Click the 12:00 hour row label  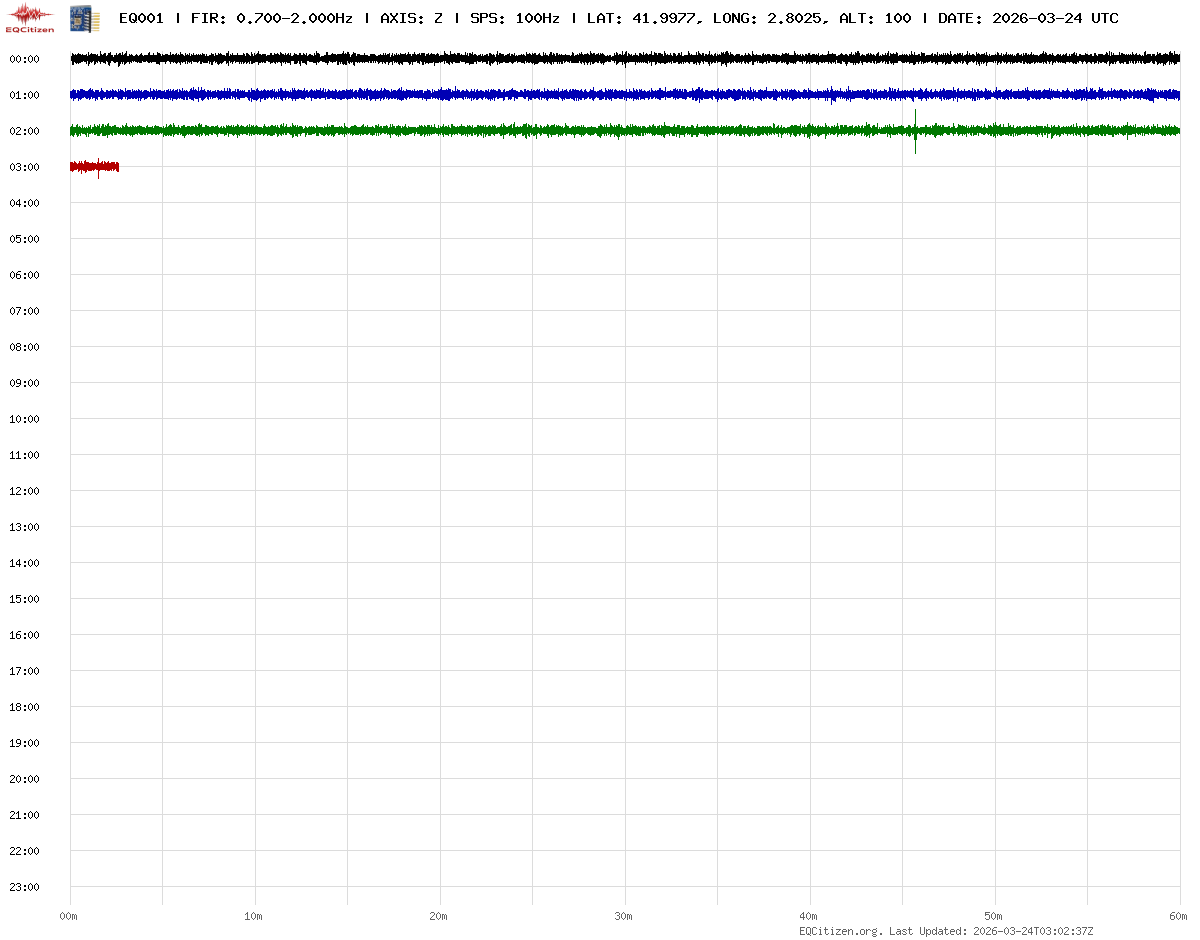(x=24, y=491)
